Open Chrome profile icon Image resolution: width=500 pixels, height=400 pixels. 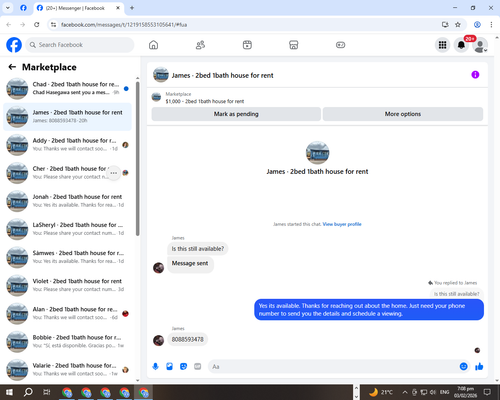[477, 25]
